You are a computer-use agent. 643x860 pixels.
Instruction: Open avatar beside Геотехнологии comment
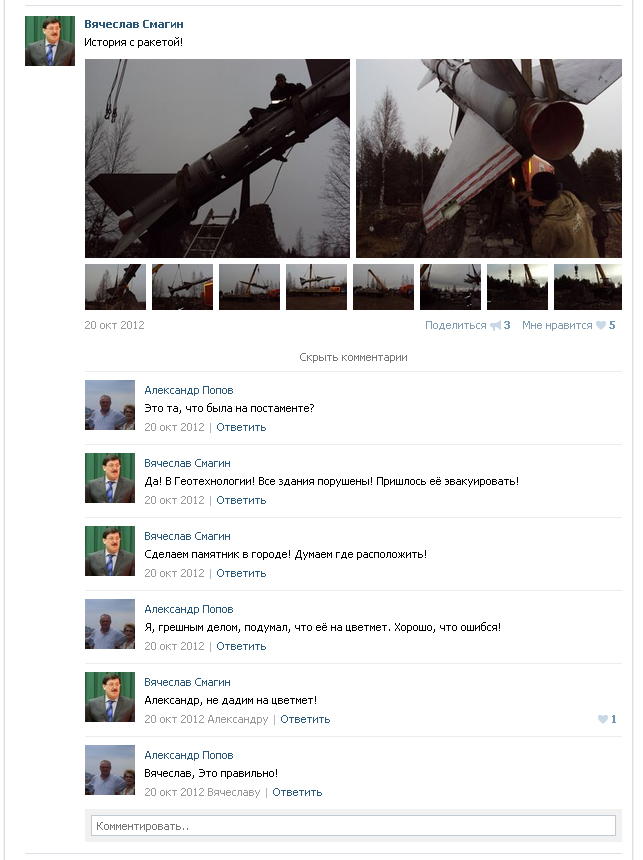[x=110, y=478]
